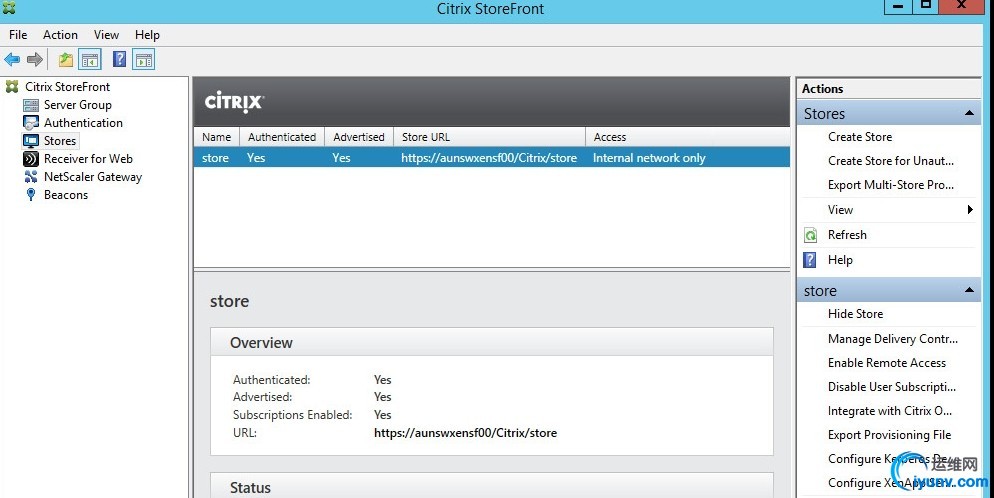Screen dimensions: 994x498
Task: Collapse the Stores actions section
Action: 969,113
